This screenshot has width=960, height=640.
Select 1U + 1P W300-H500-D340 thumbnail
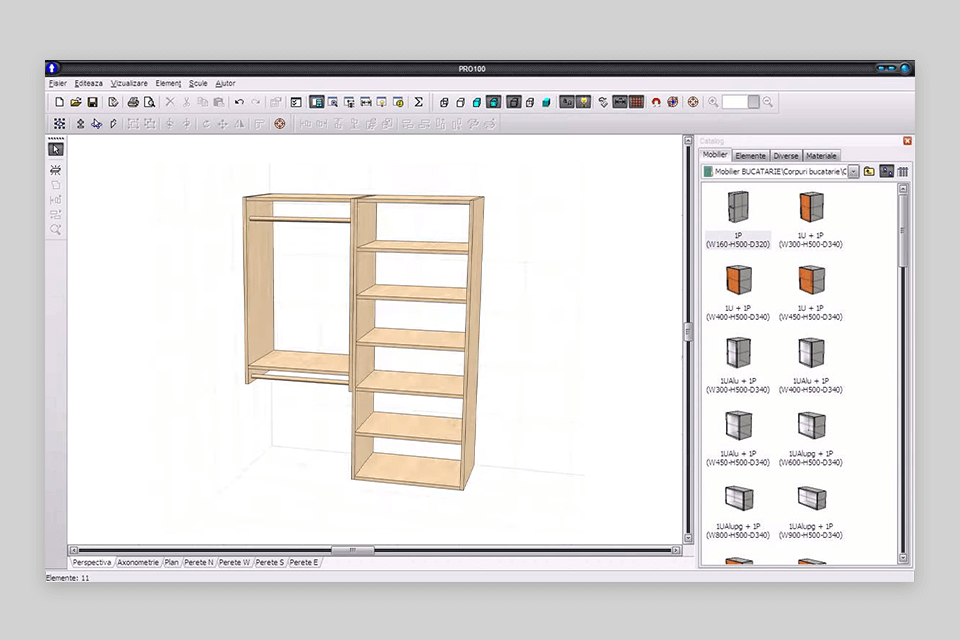click(x=811, y=207)
